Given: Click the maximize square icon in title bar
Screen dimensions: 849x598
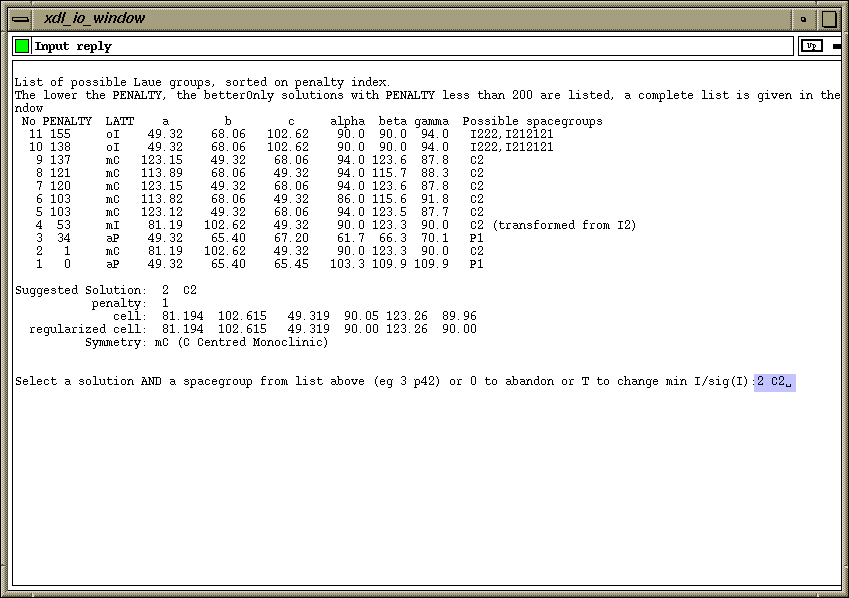Looking at the screenshot, I should [x=829, y=19].
